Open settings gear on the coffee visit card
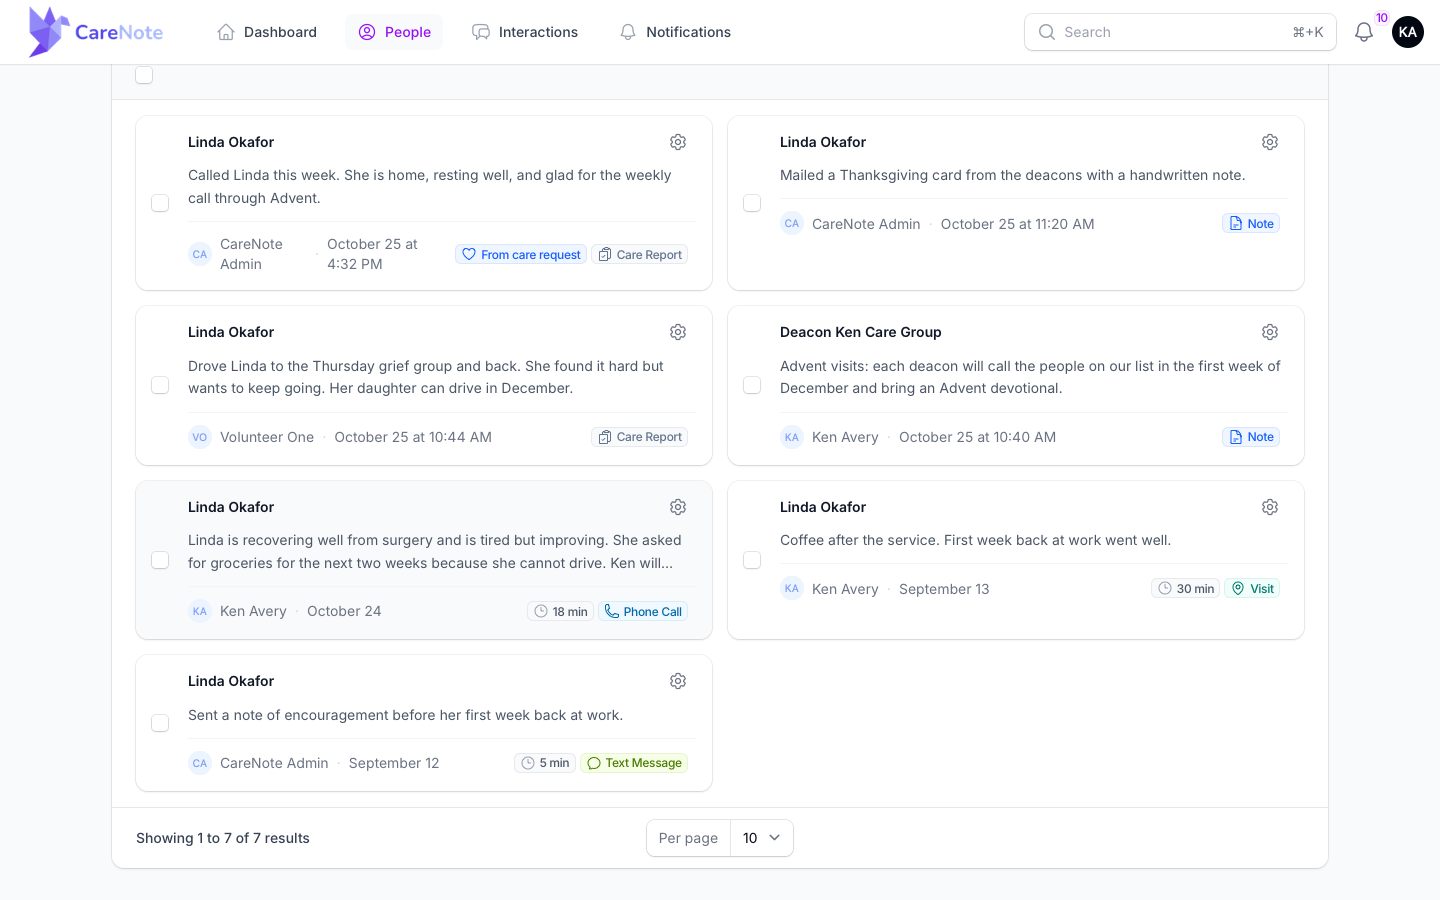 tap(1270, 507)
